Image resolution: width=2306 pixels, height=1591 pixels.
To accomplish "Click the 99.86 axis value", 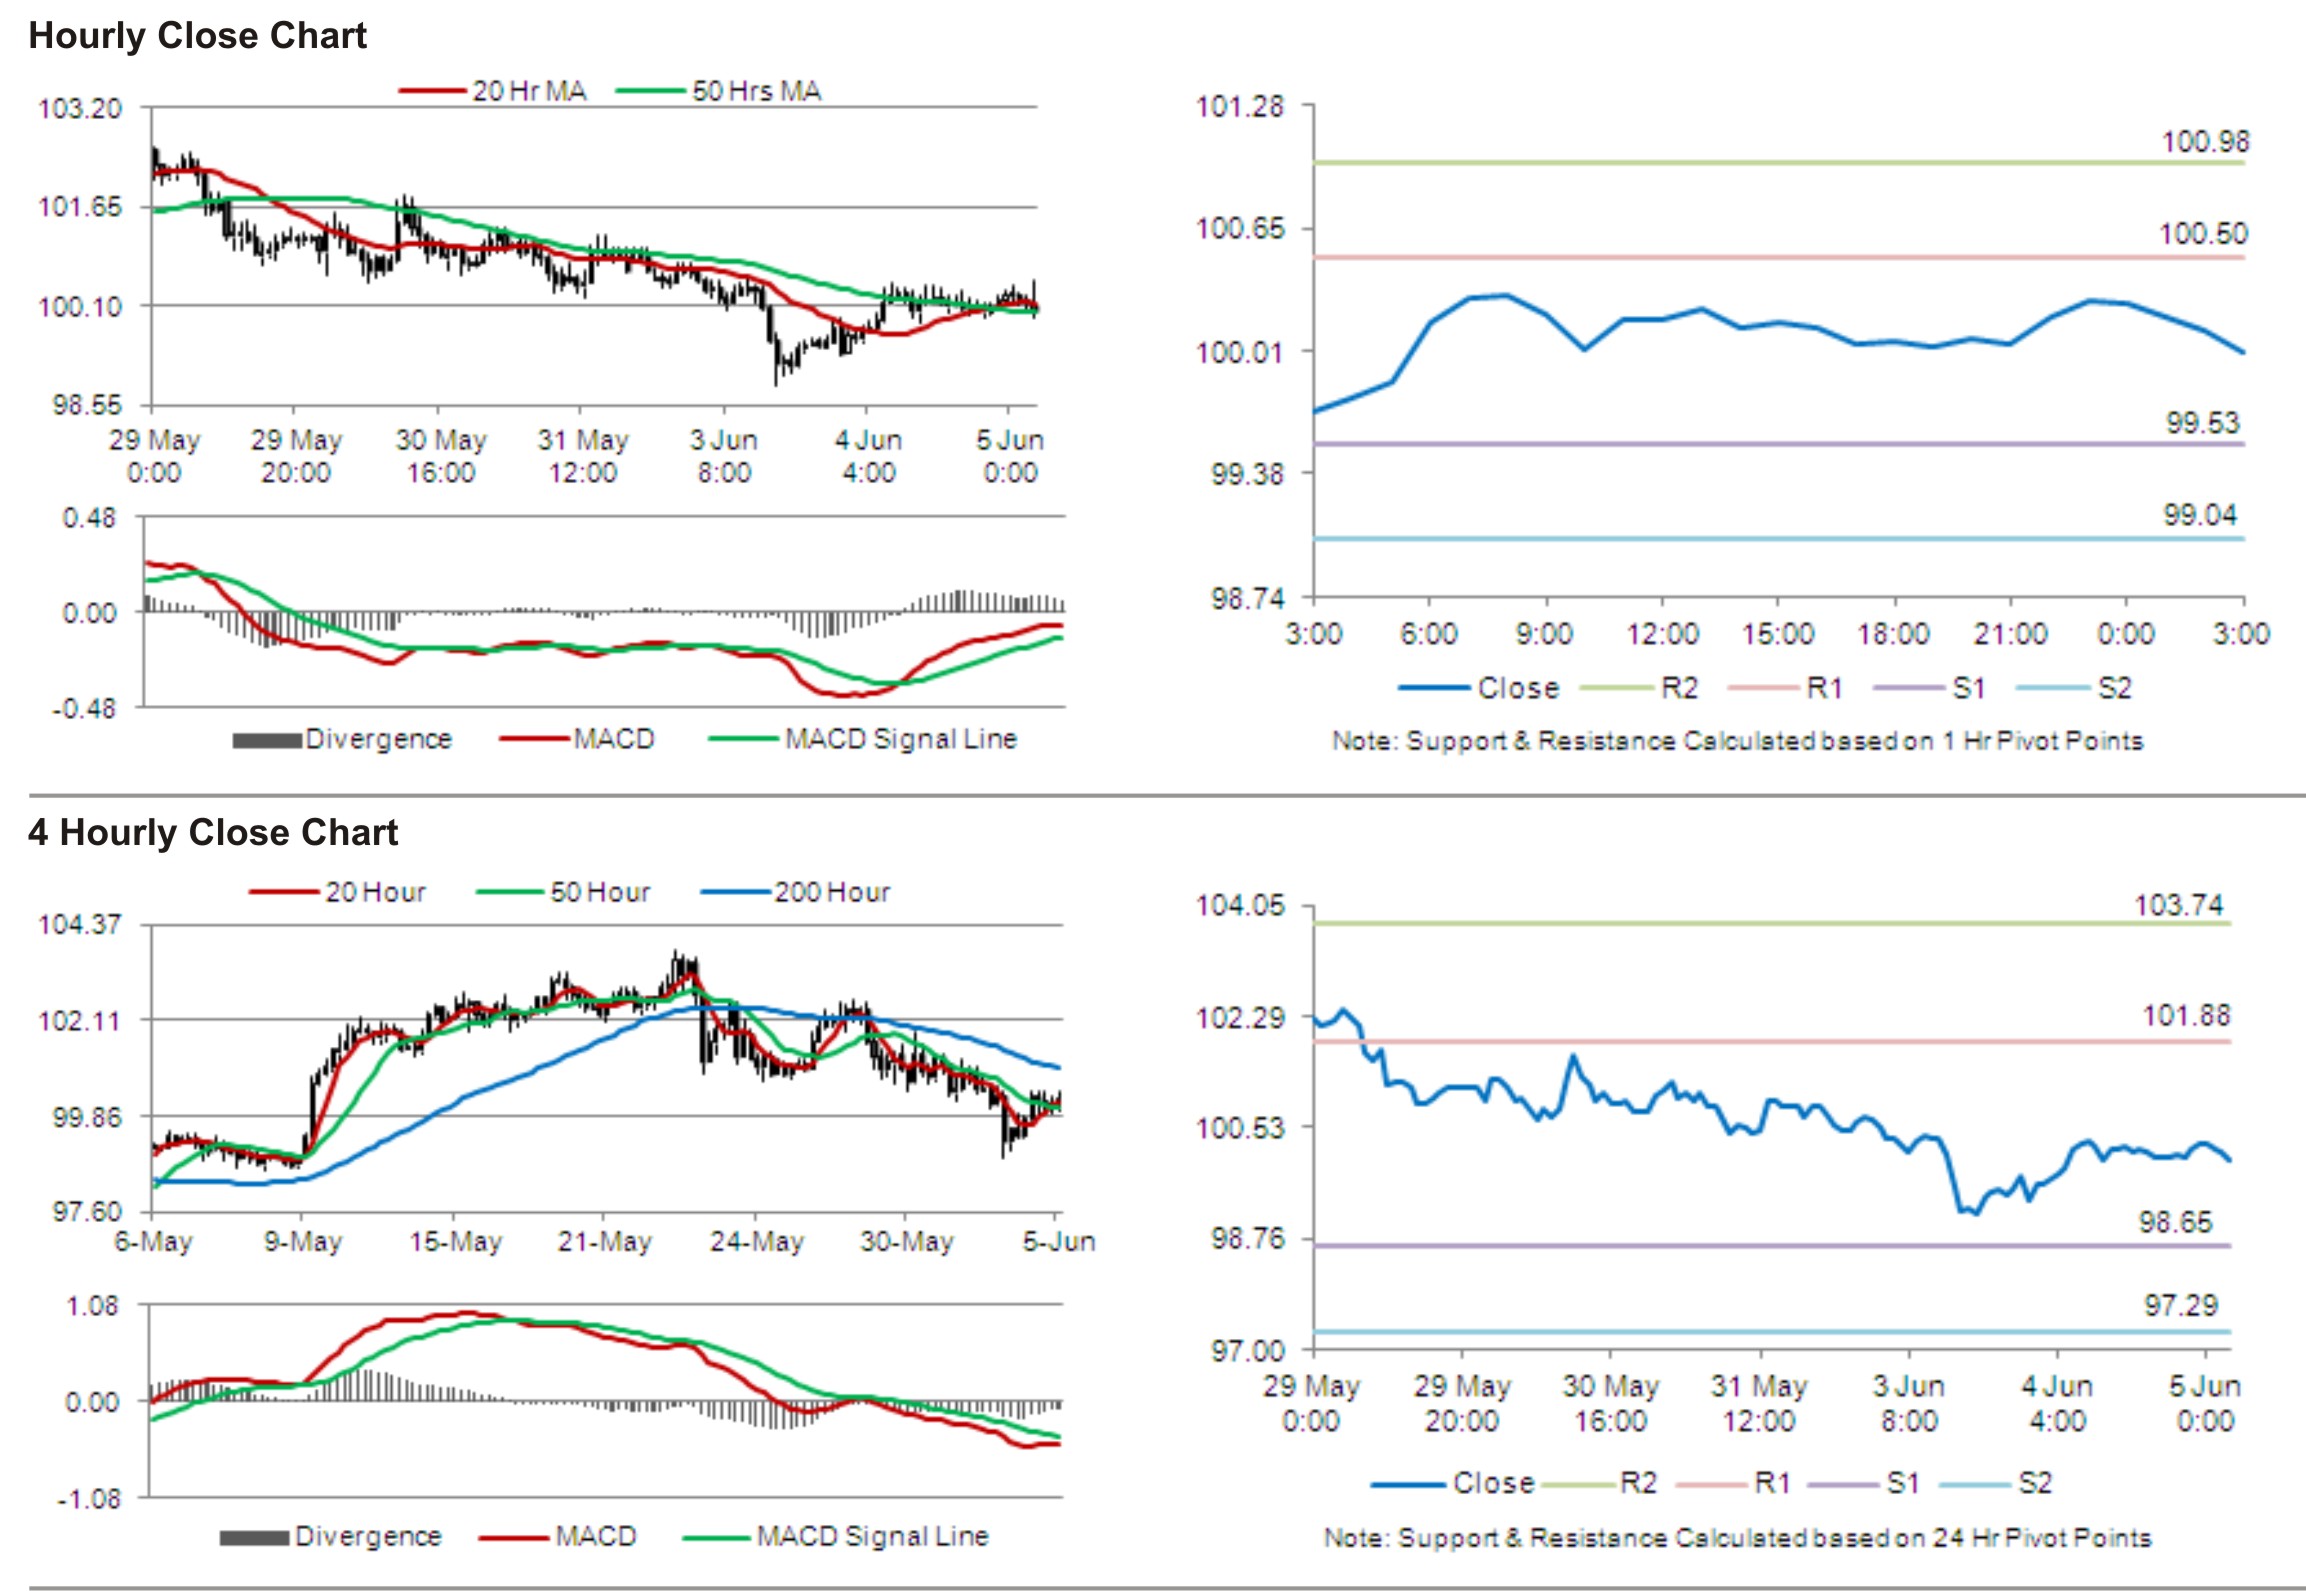I will click(x=87, y=1117).
